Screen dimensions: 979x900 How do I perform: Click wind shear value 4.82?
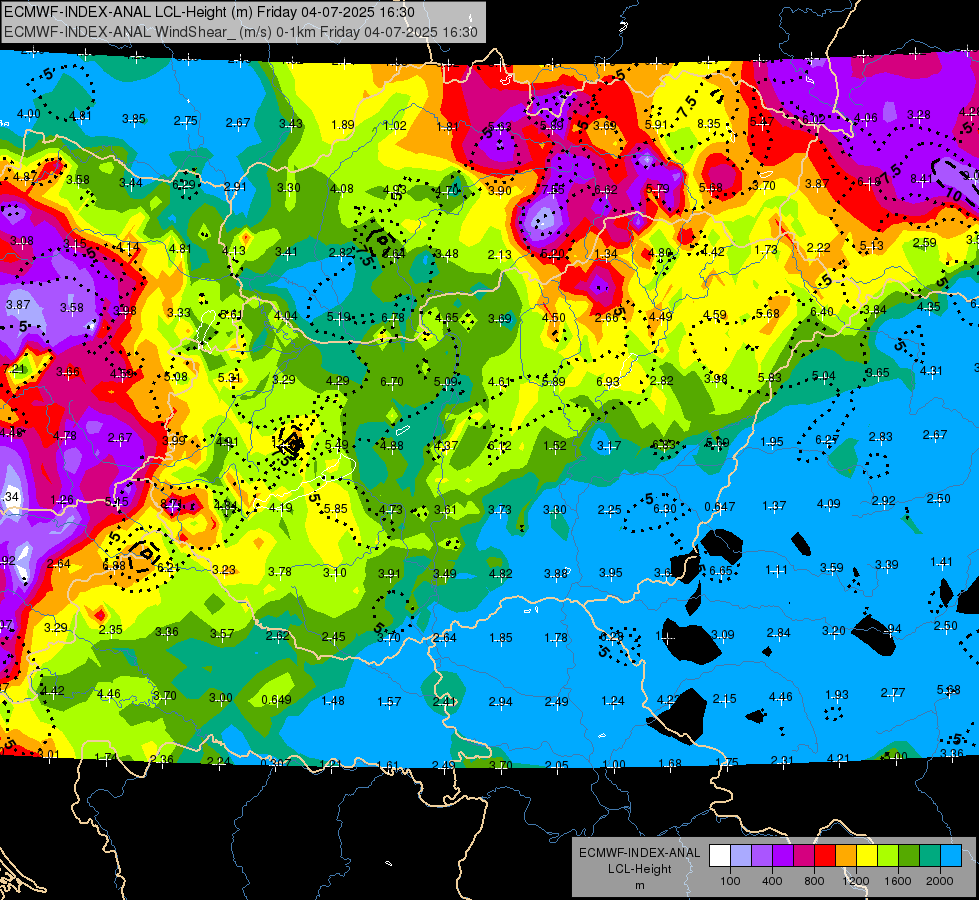500,573
